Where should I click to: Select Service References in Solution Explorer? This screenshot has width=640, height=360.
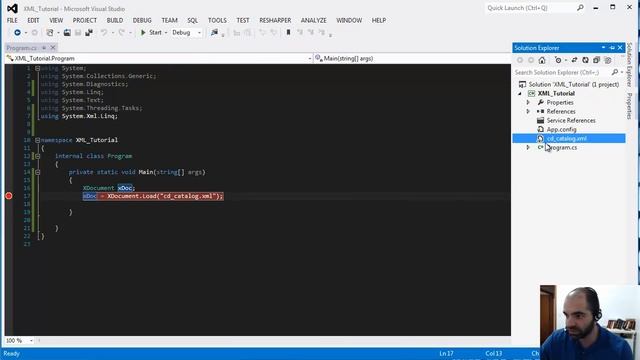(x=571, y=120)
